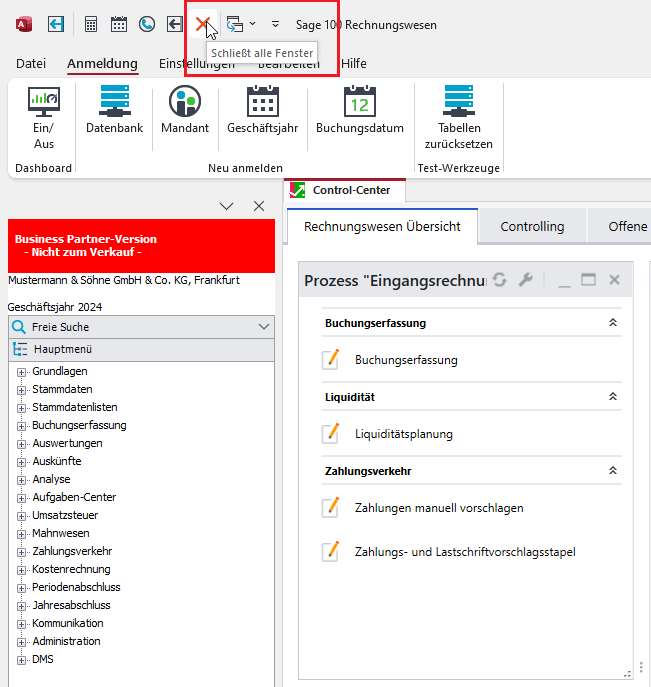651x687 pixels.
Task: Open Liquiditätsplanung link
Action: point(403,434)
